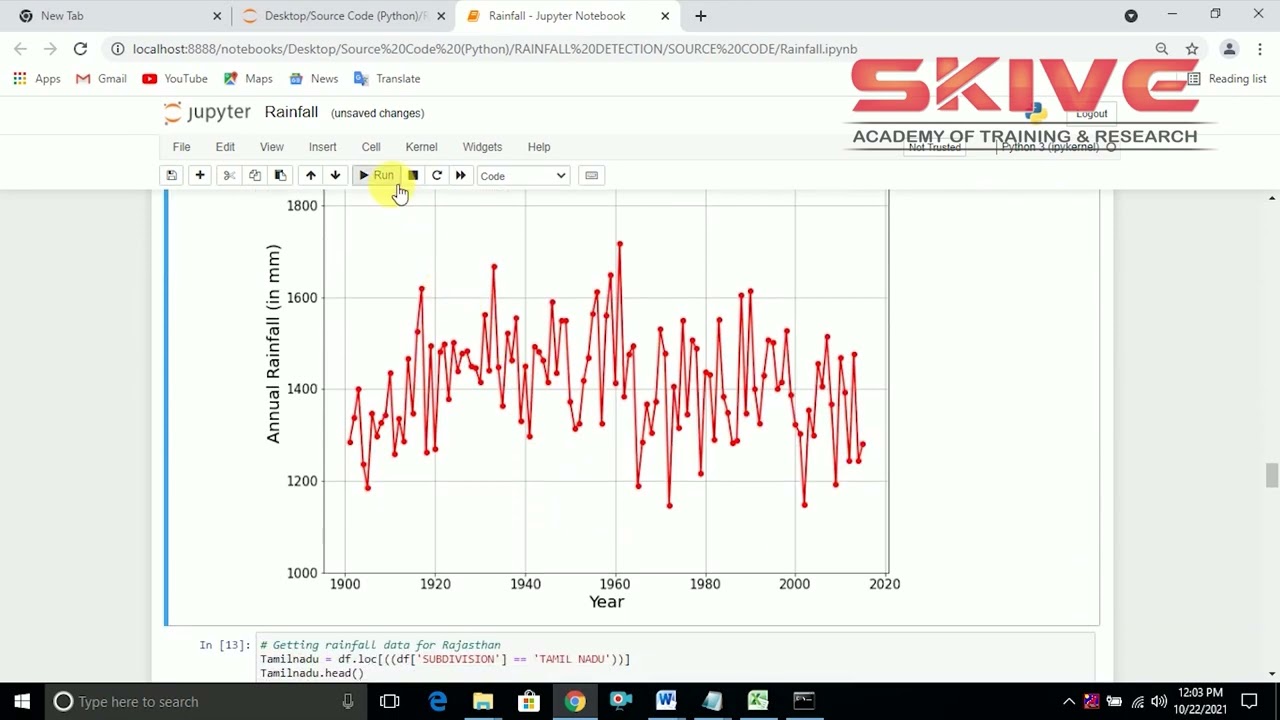Cut selected cells with scissors icon
This screenshot has width=1280, height=720.
point(229,176)
